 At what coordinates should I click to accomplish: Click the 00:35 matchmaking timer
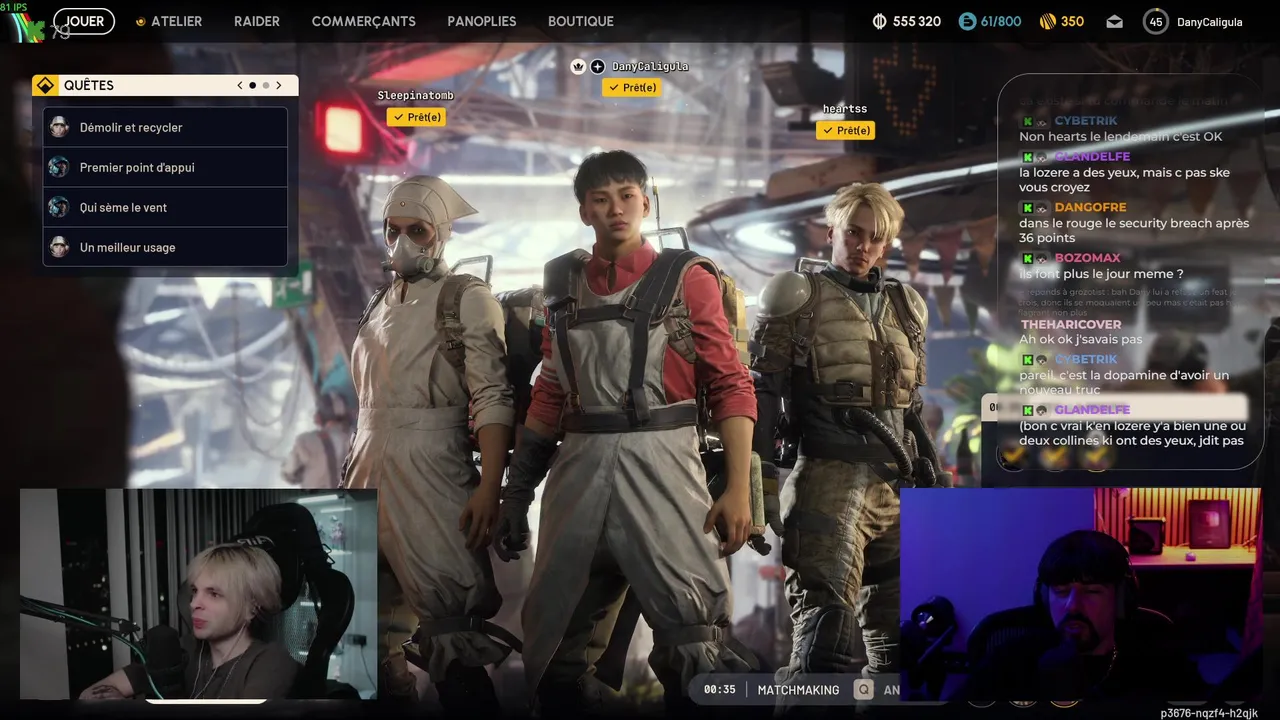(x=719, y=690)
